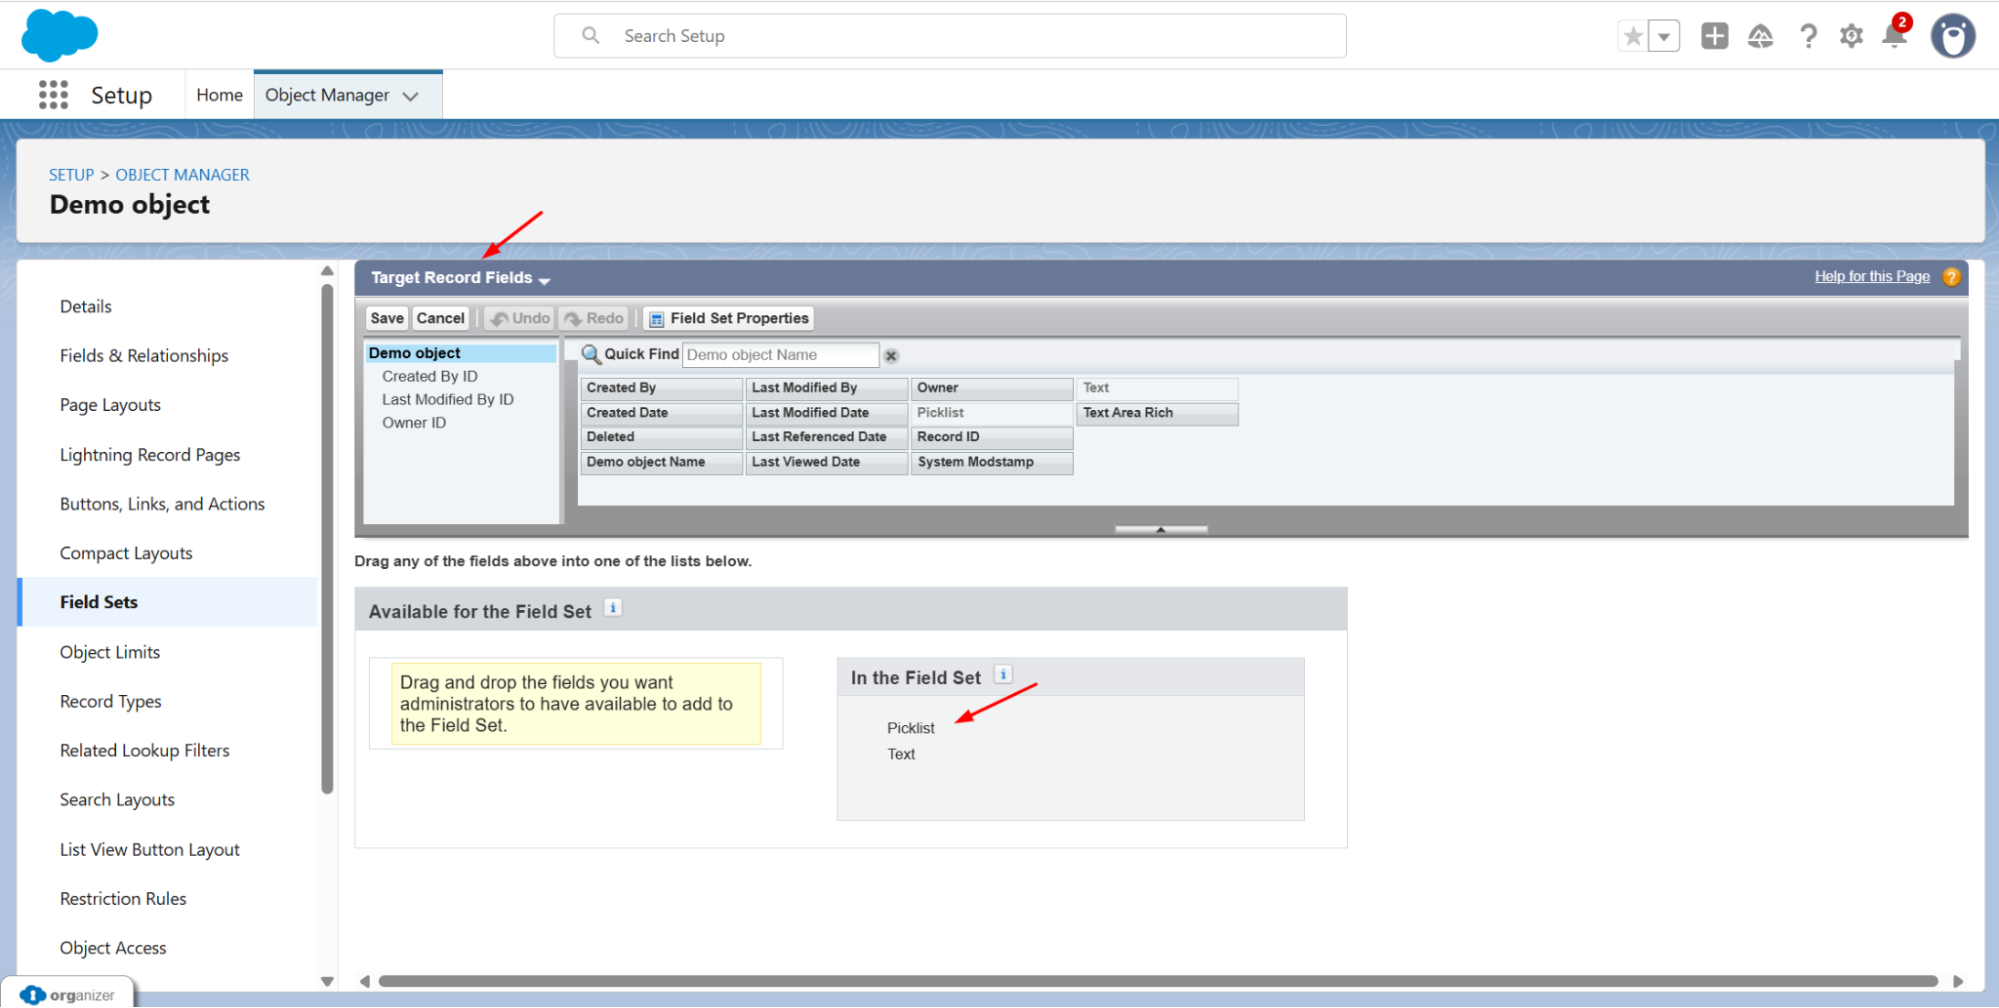Viewport: 1999px width, 1008px height.
Task: Follow the SETUP breadcrumb link
Action: [x=71, y=175]
